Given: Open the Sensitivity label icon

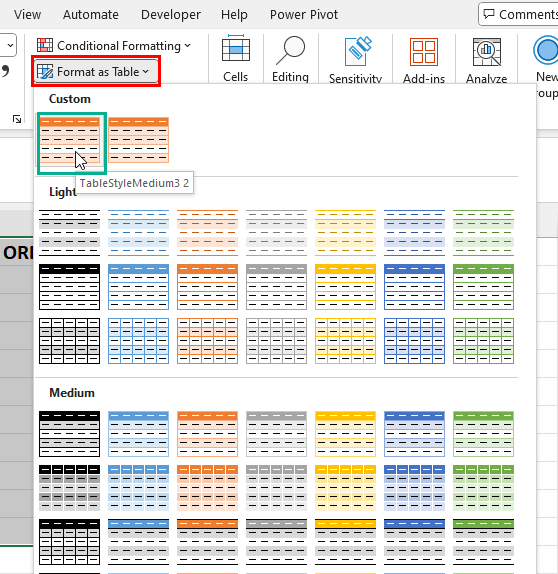Looking at the screenshot, I should (x=358, y=51).
